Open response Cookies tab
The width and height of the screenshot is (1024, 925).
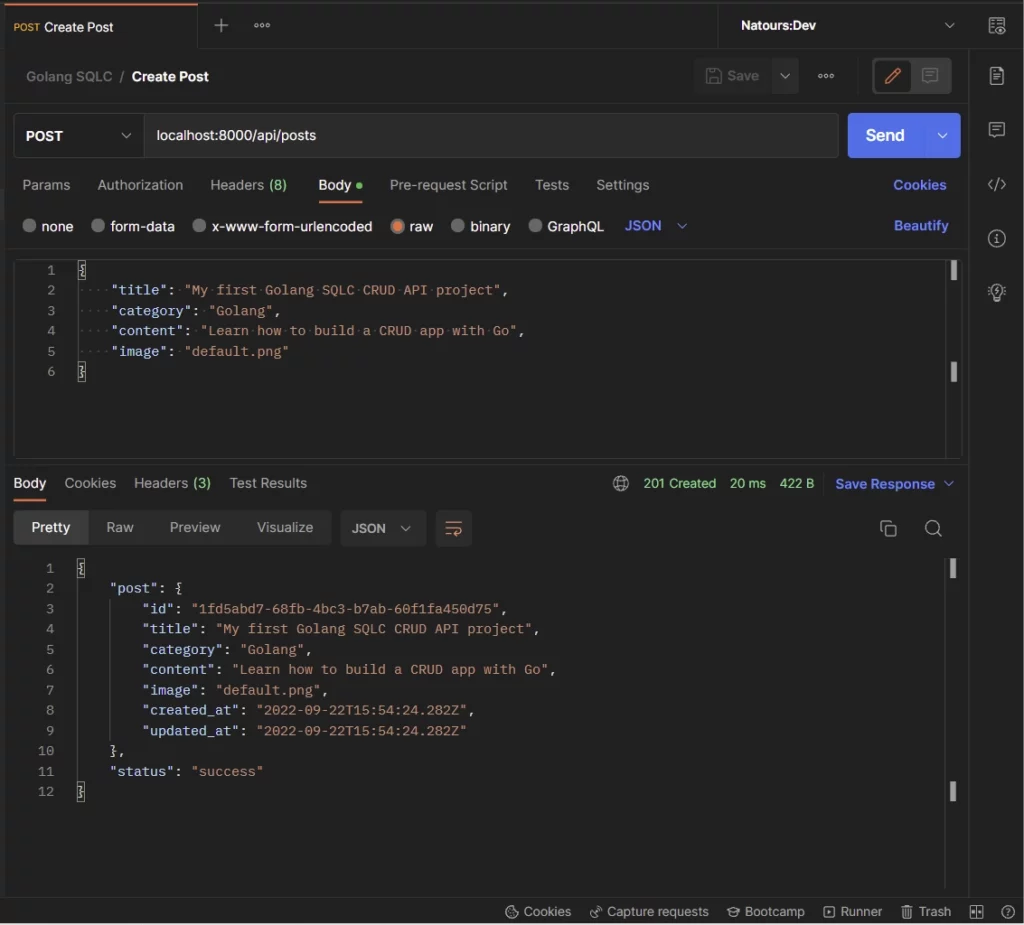coord(90,483)
